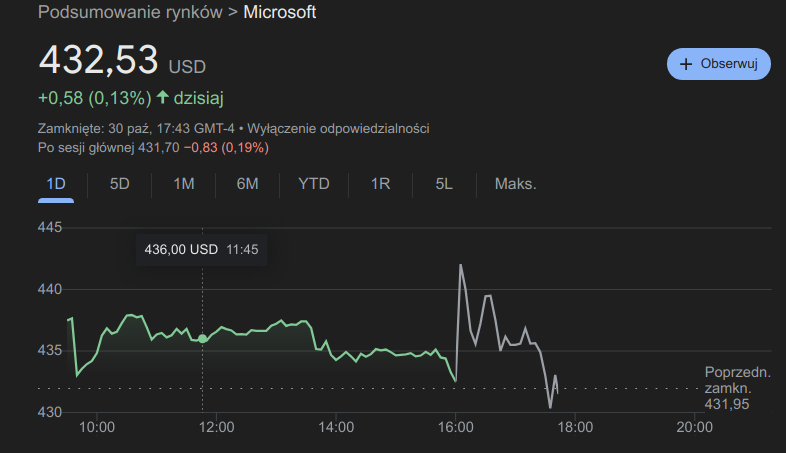Image resolution: width=786 pixels, height=453 pixels.
Task: Switch to the 6M range tab
Action: point(247,184)
